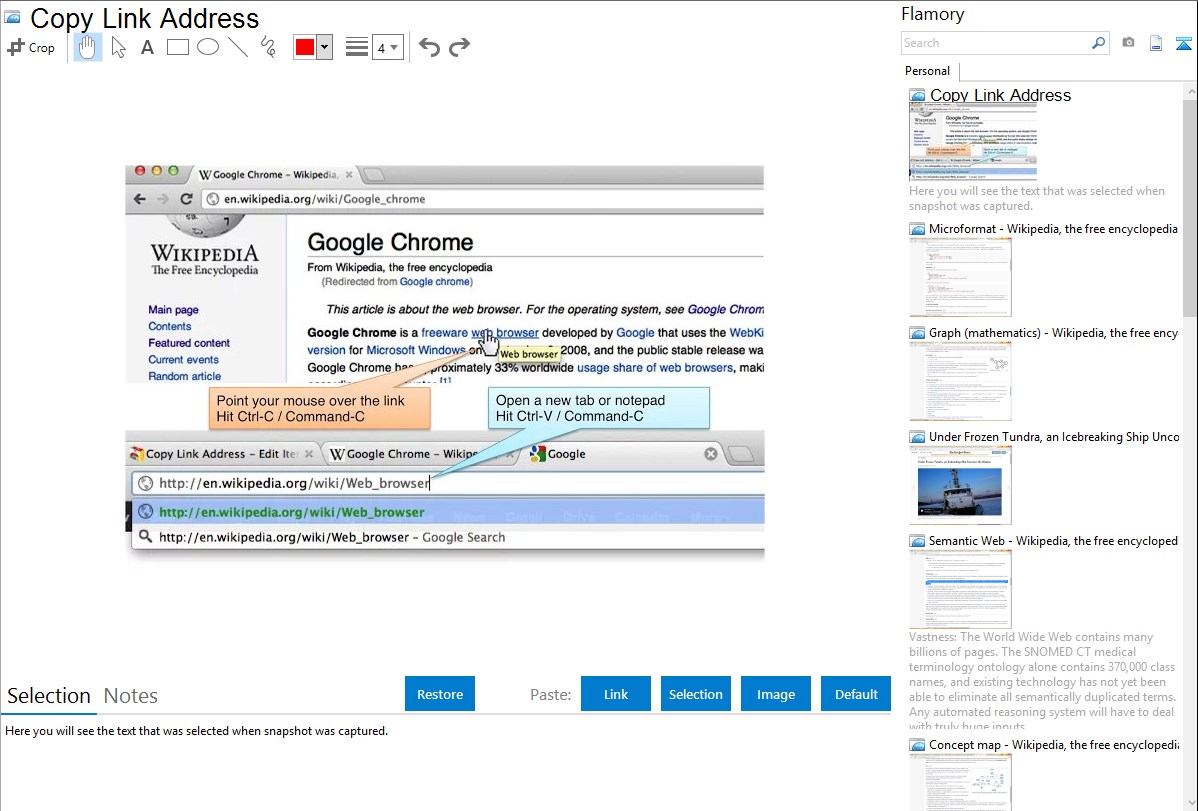Viewport: 1198px width, 811px height.
Task: Click the Default paste button
Action: [856, 694]
